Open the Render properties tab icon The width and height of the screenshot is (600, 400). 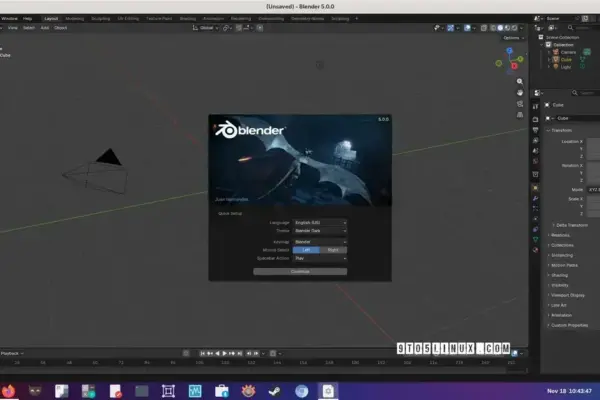(535, 120)
